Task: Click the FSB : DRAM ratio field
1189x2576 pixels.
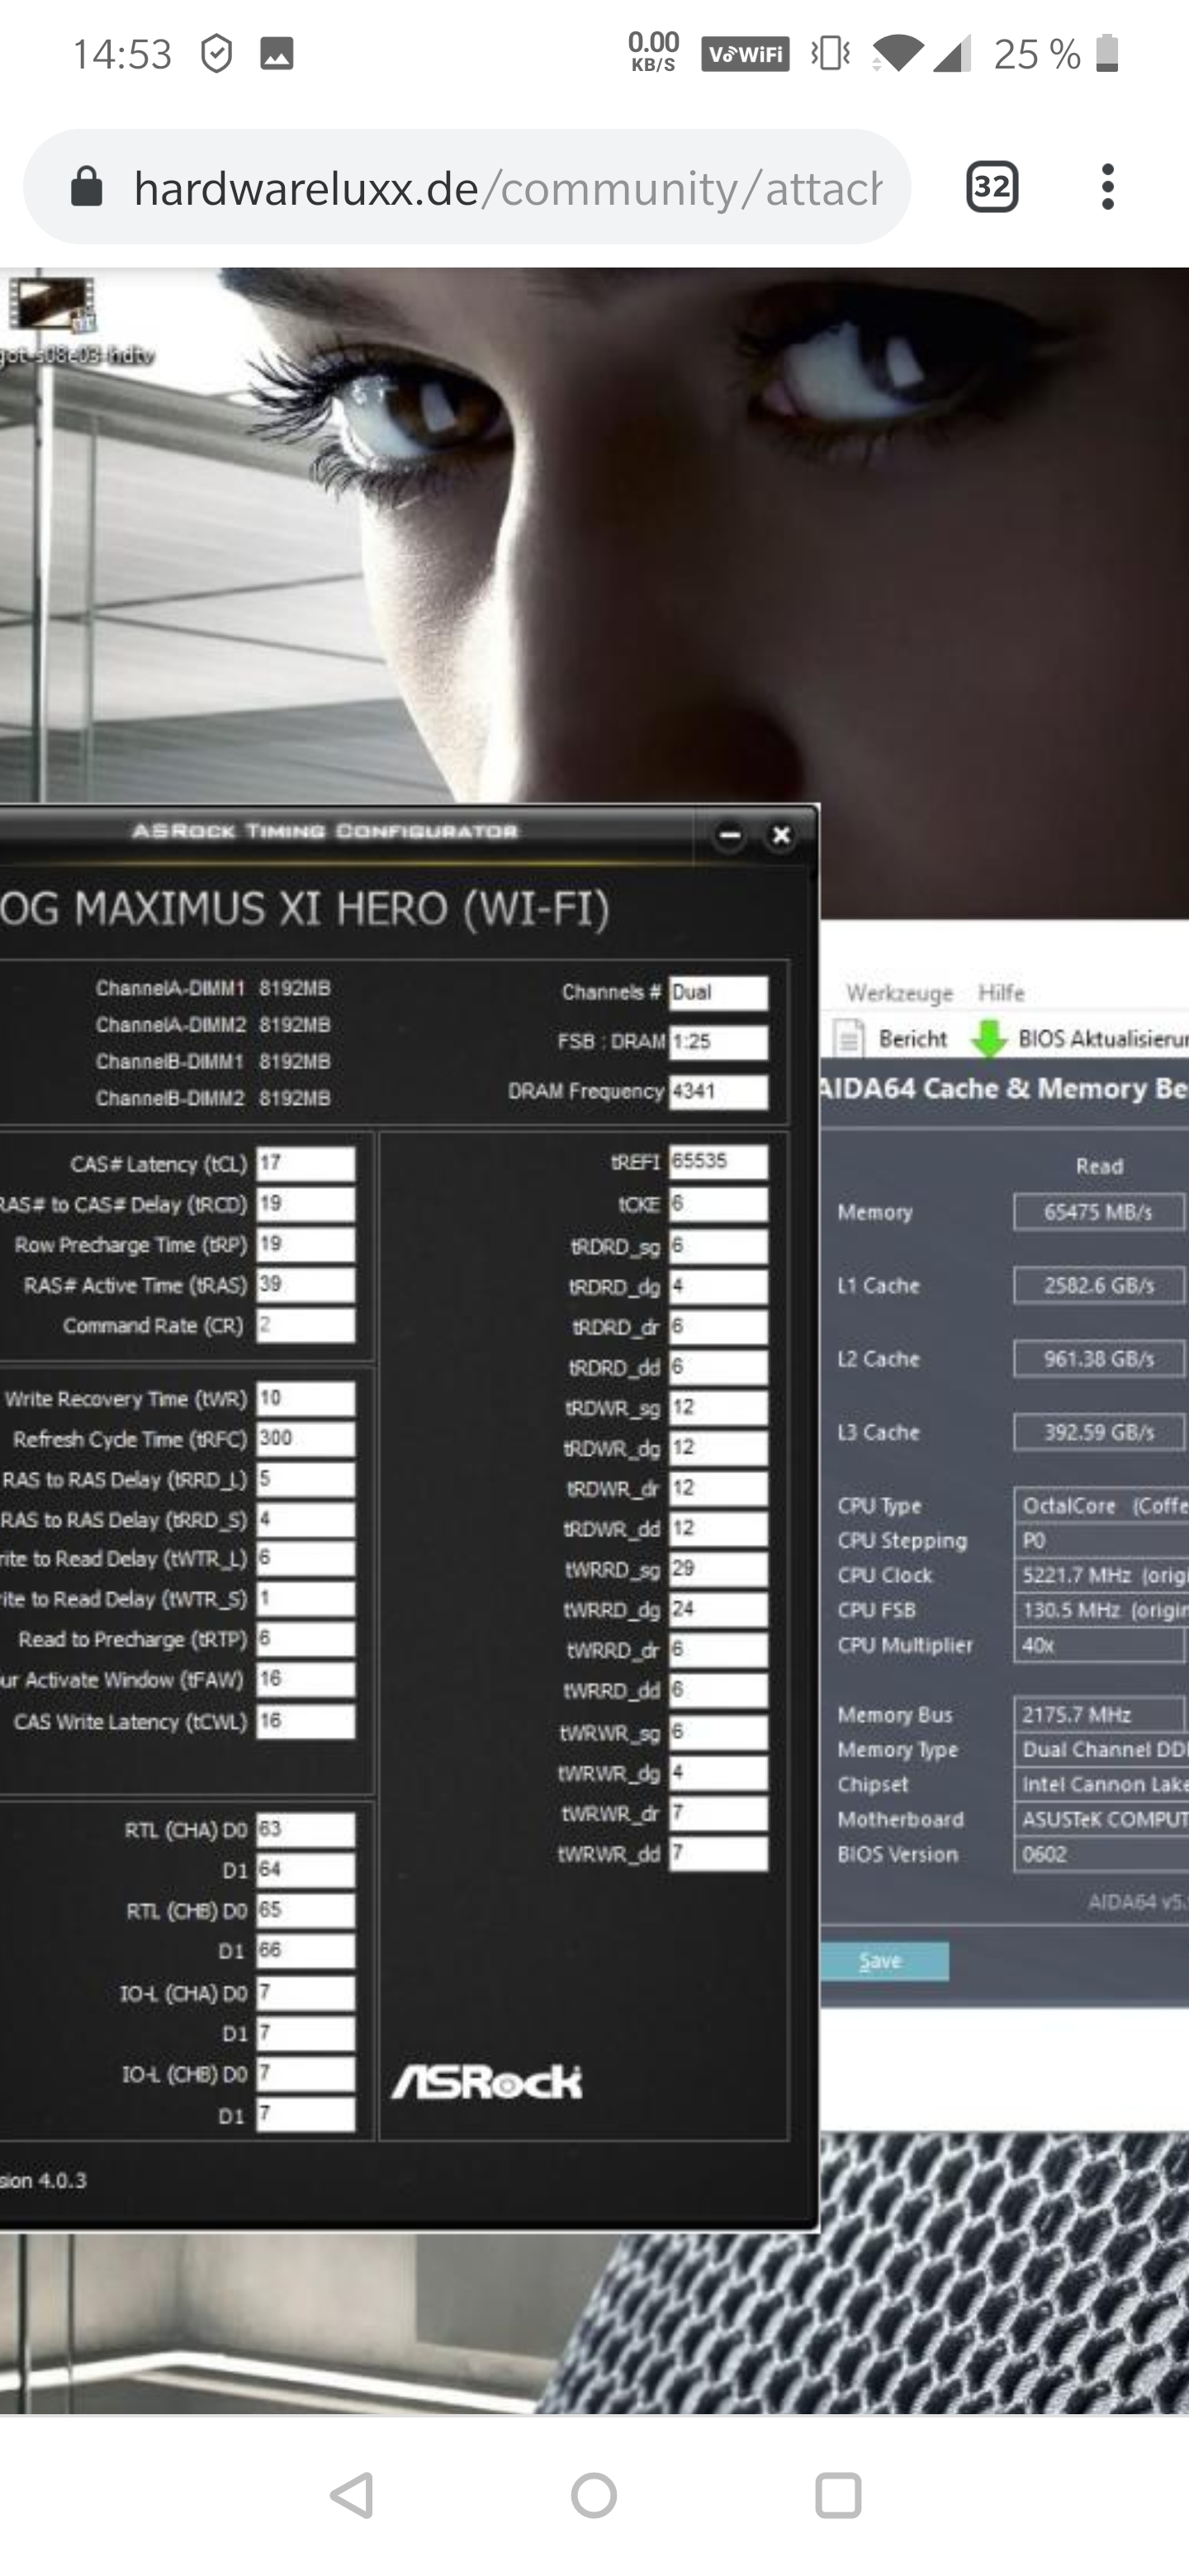Action: [x=718, y=1042]
